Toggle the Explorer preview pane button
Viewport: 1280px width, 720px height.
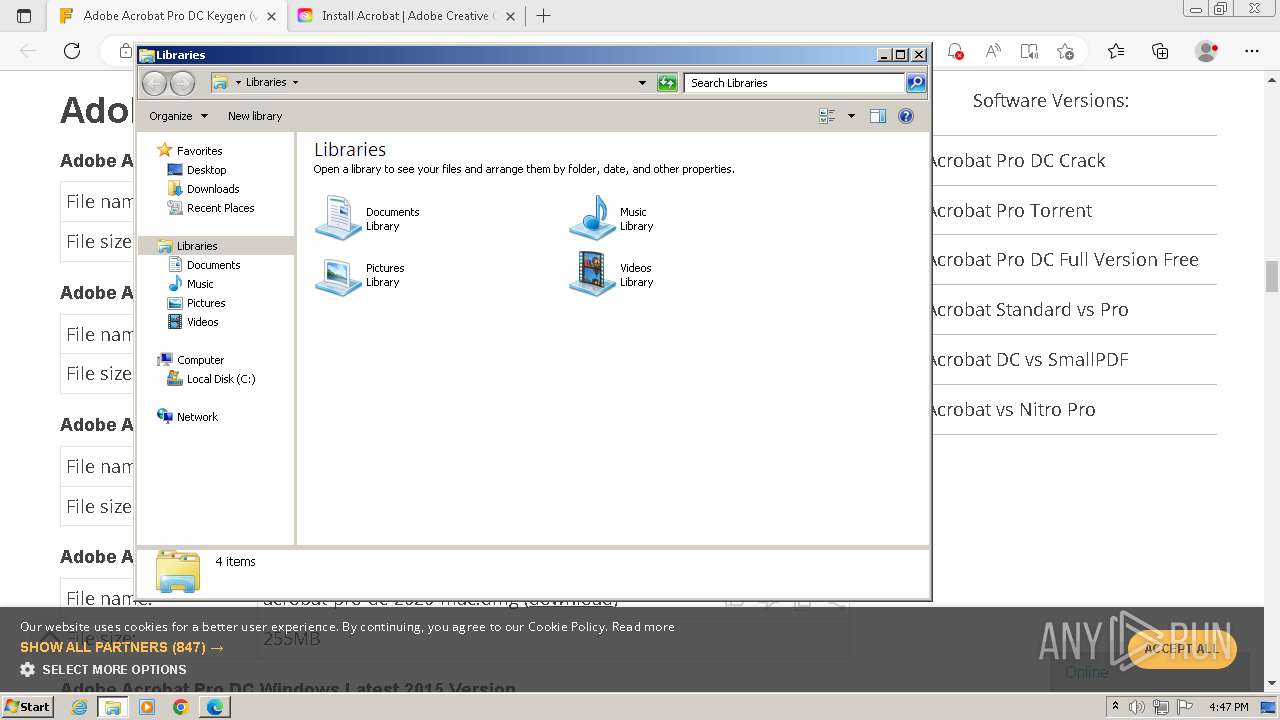coord(877,116)
